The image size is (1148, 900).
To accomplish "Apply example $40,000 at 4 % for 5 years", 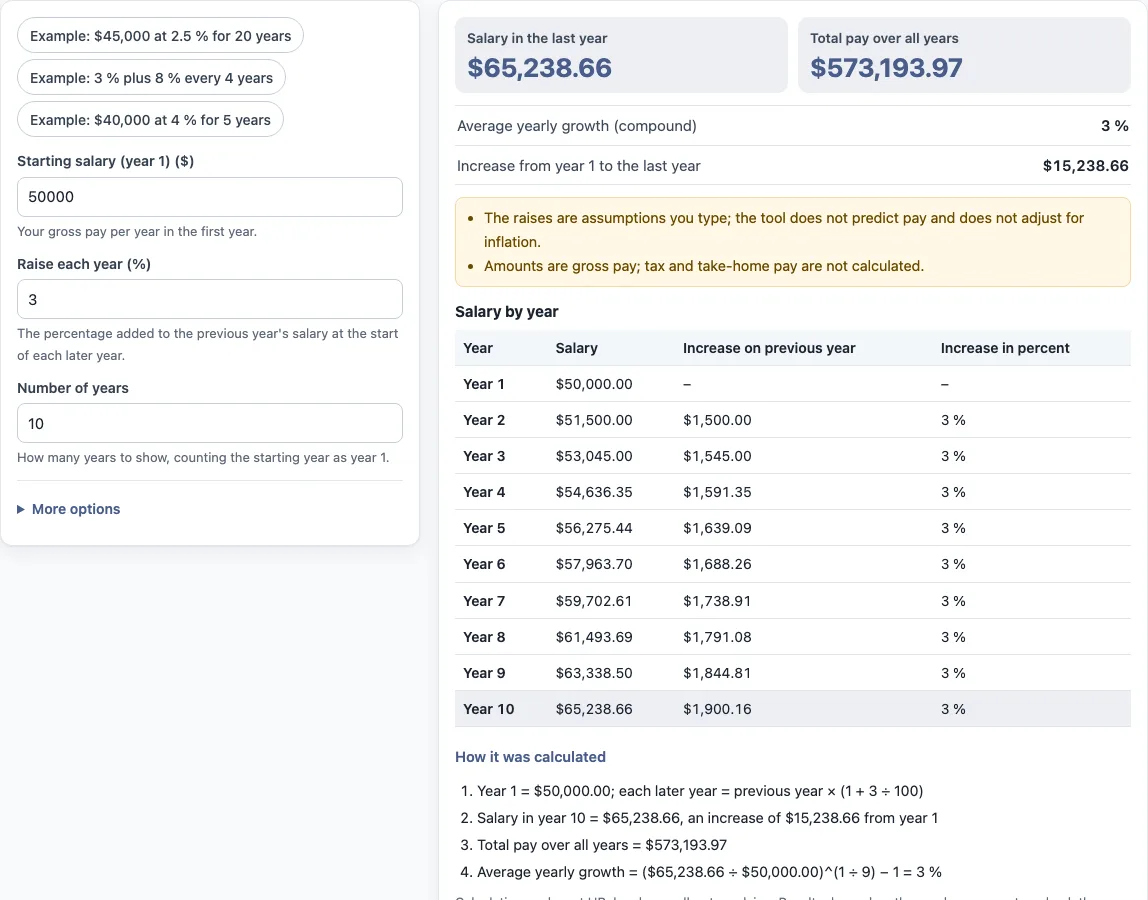I will pos(150,119).
